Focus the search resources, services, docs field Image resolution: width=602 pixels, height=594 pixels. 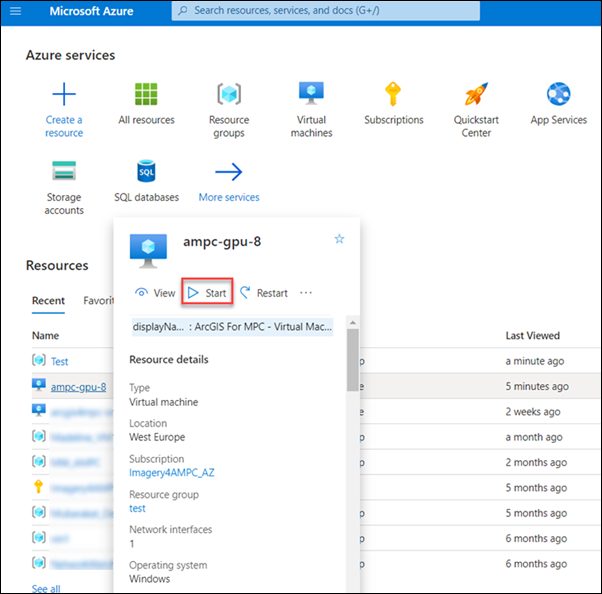coord(326,11)
